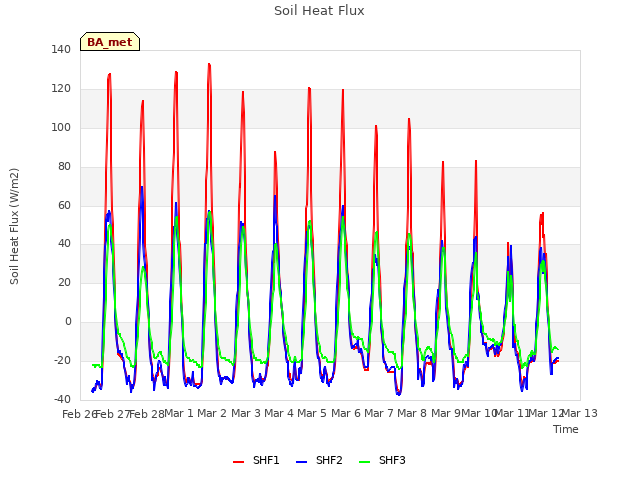Click the Soil Heat Flux chart title
The height and width of the screenshot is (480, 640).
[319, 11]
